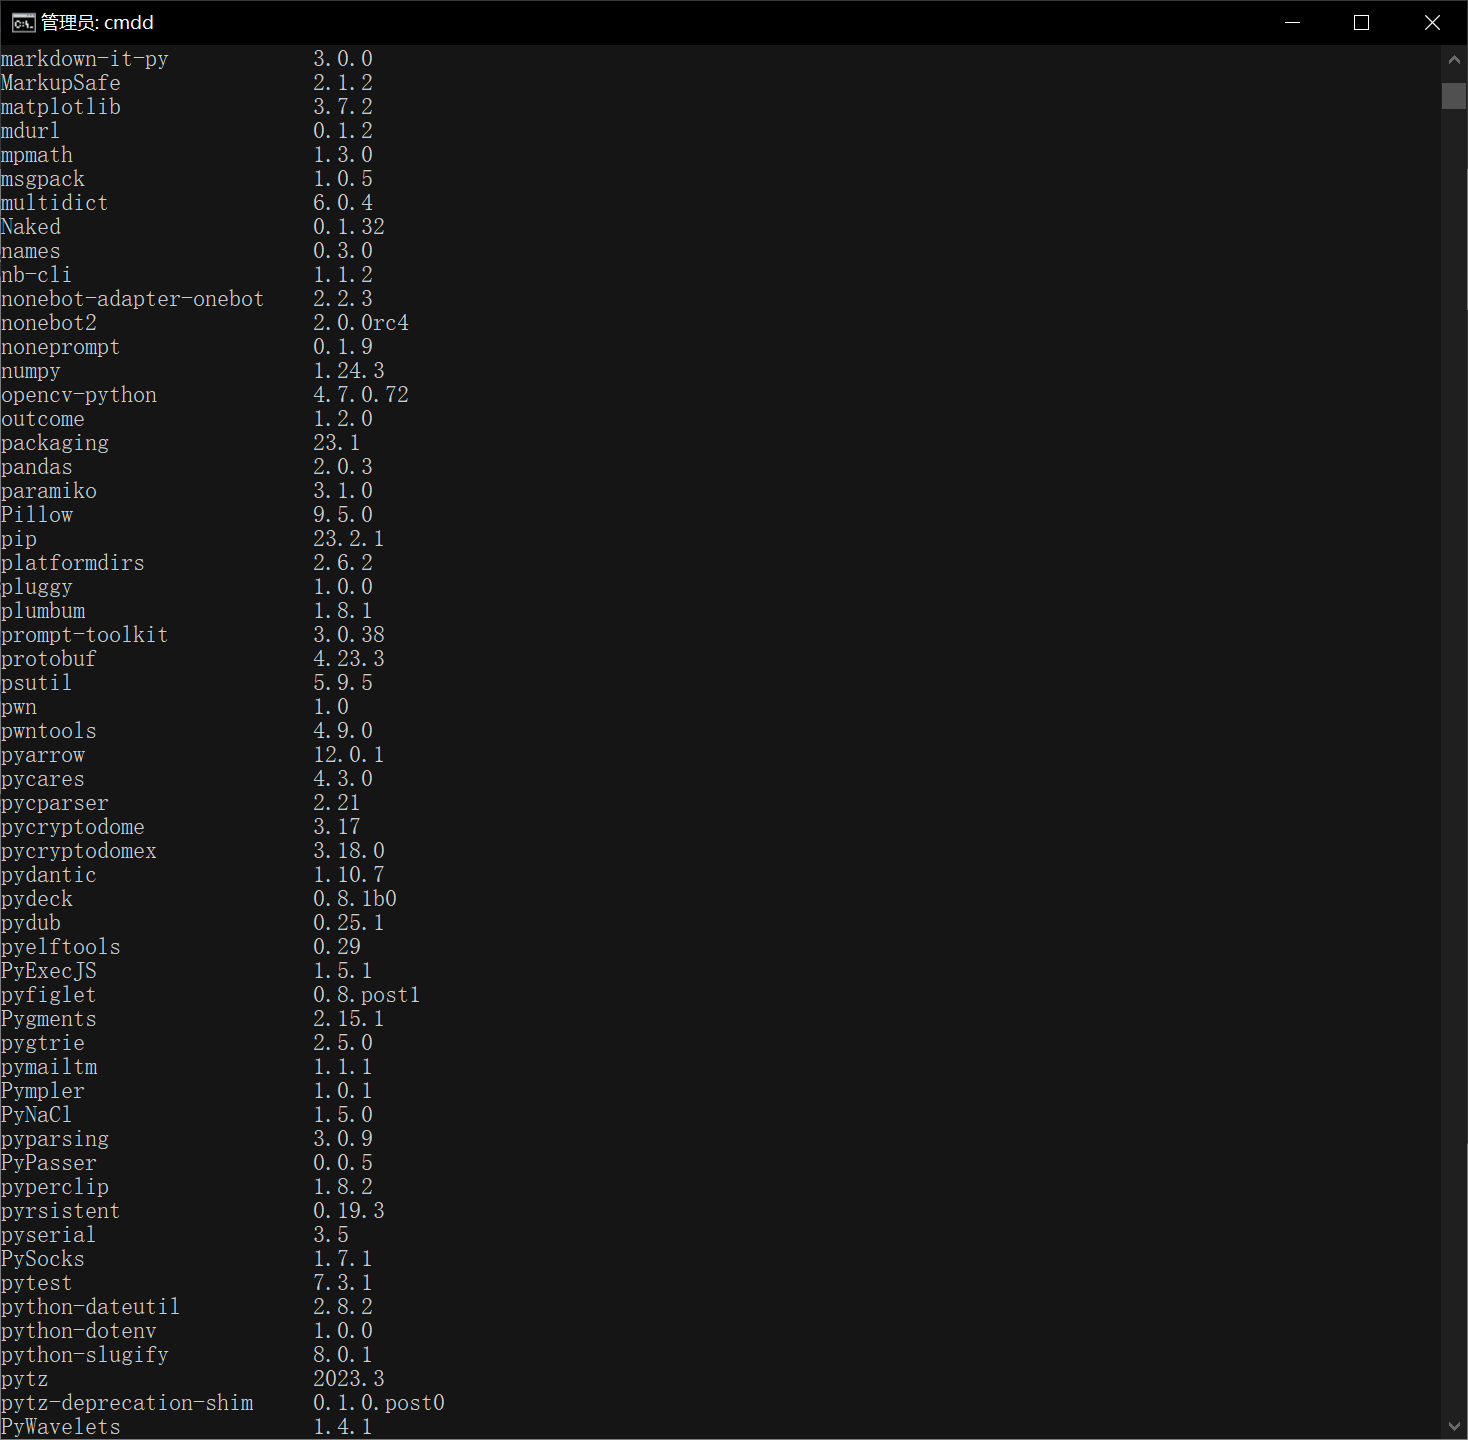Click matplotlib version 3.7.2
Screen dimensions: 1468x1440
point(343,107)
